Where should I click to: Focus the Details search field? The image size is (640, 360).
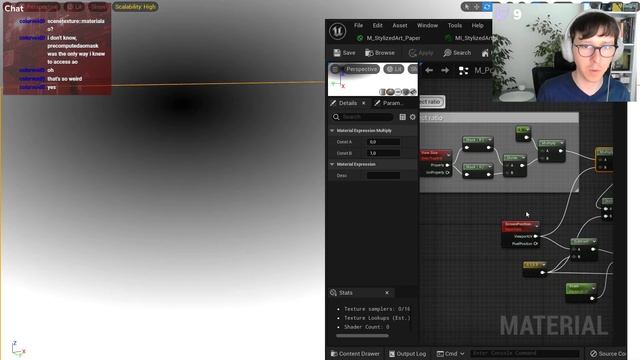tap(362, 117)
